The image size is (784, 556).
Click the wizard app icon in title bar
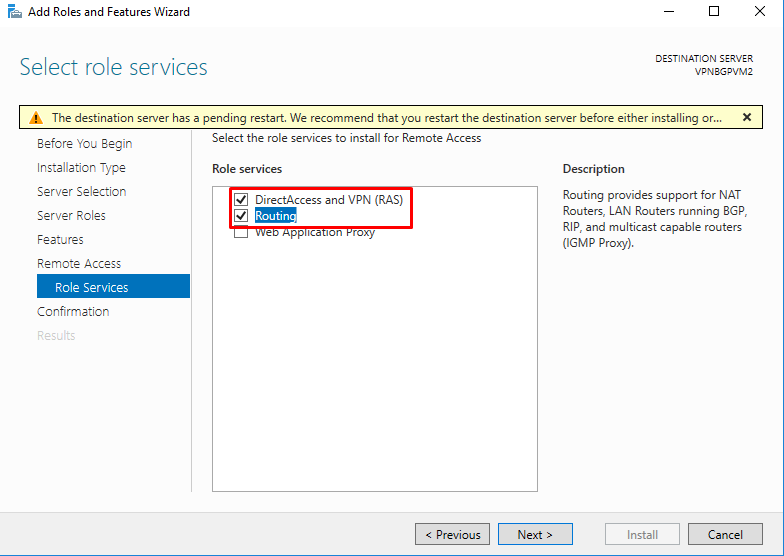pos(12,12)
